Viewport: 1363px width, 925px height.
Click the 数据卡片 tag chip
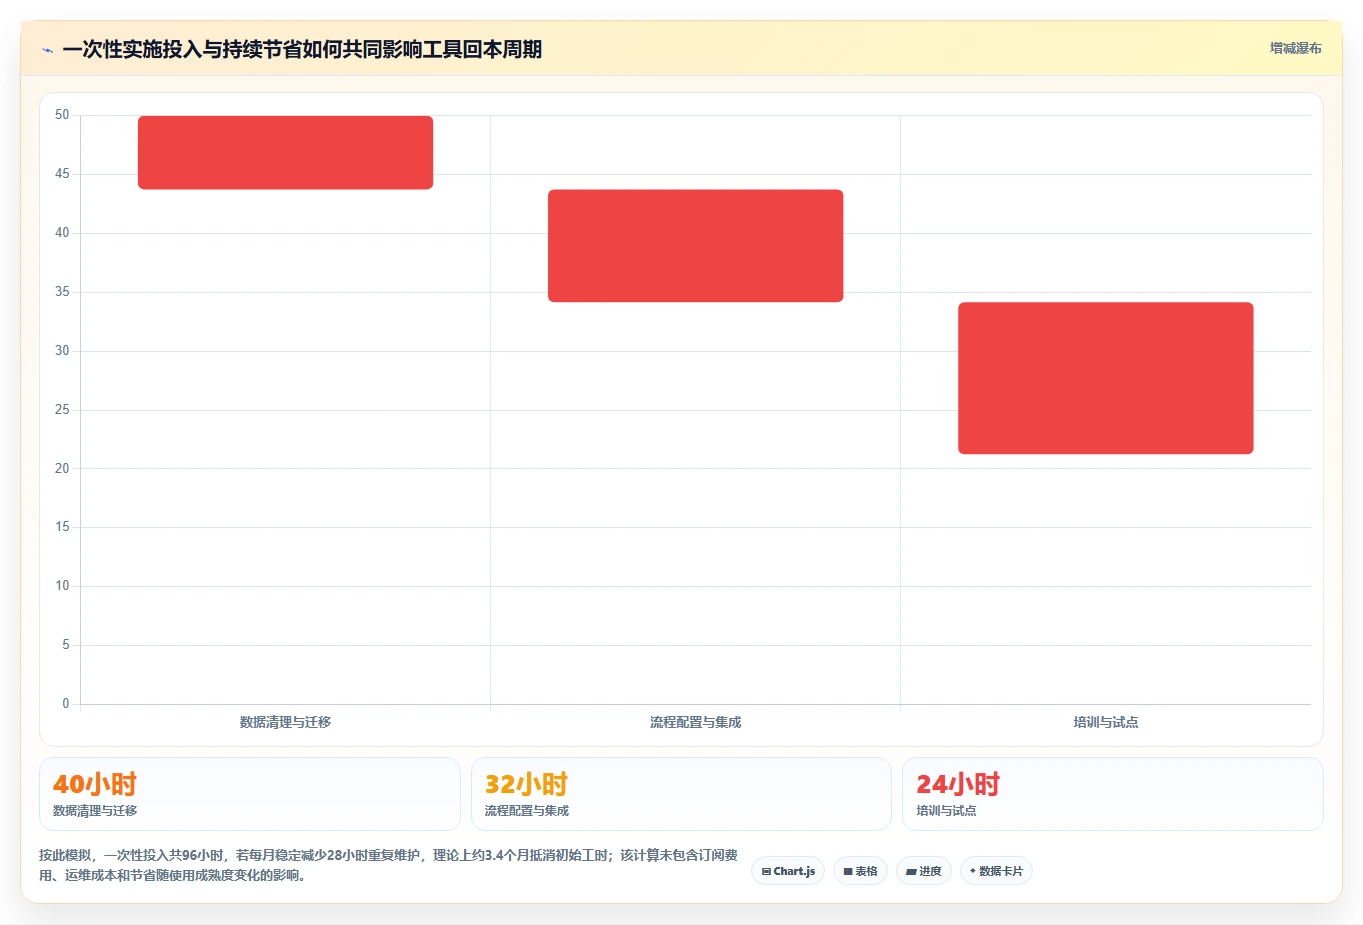[996, 871]
